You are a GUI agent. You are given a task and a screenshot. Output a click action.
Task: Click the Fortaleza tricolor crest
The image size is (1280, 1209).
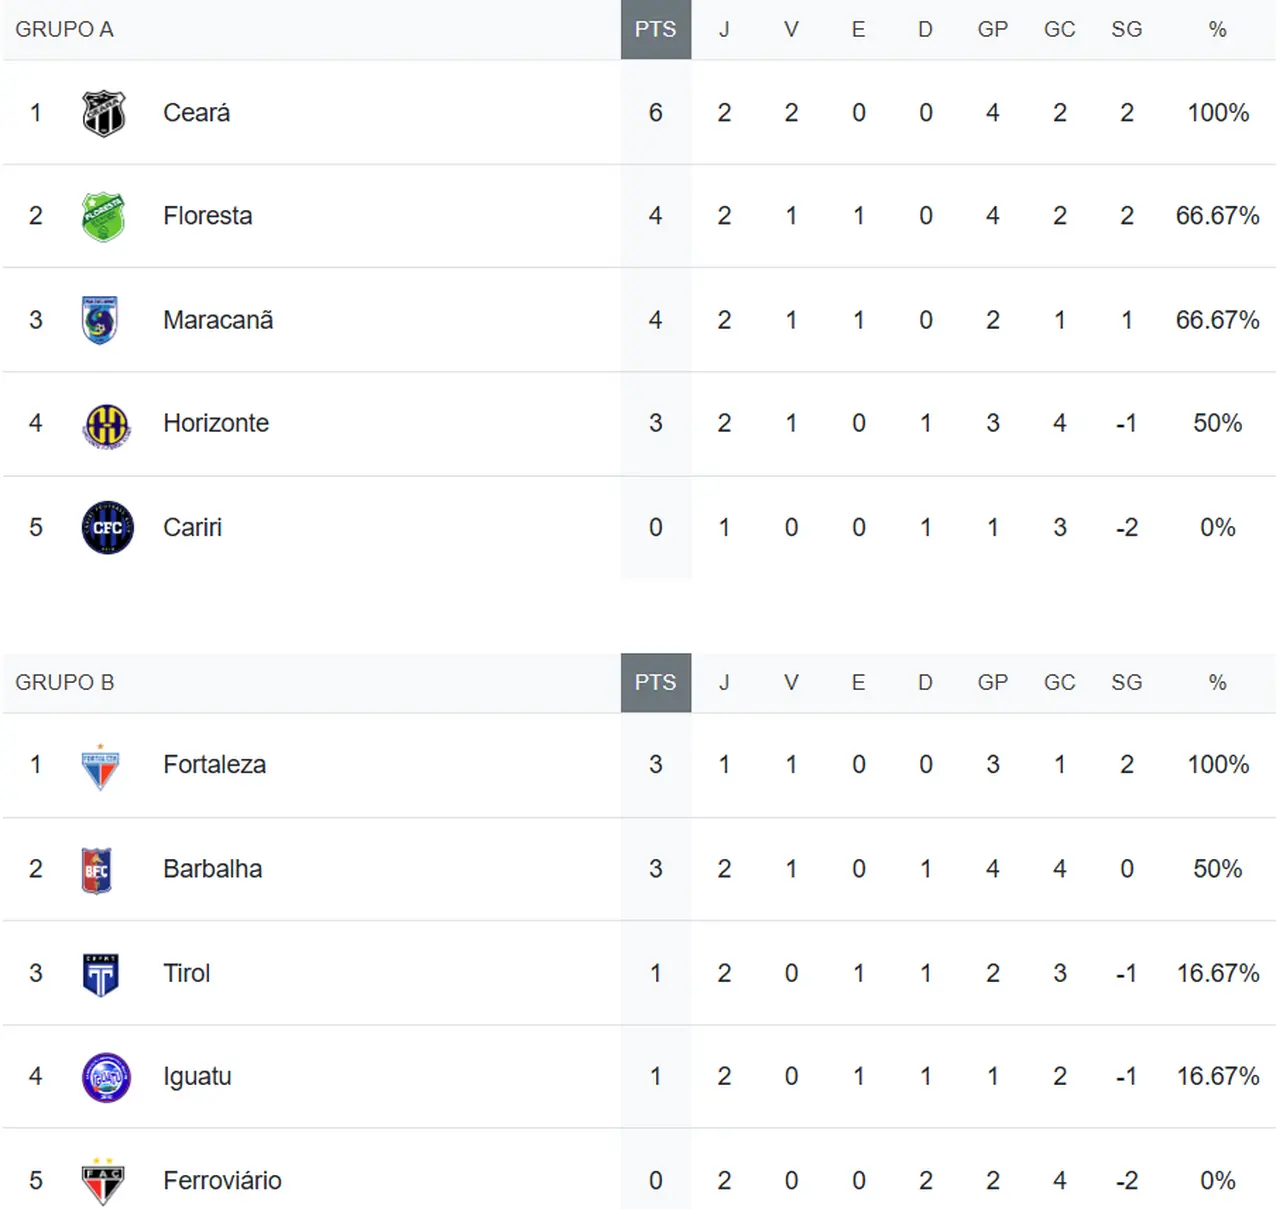pos(100,767)
